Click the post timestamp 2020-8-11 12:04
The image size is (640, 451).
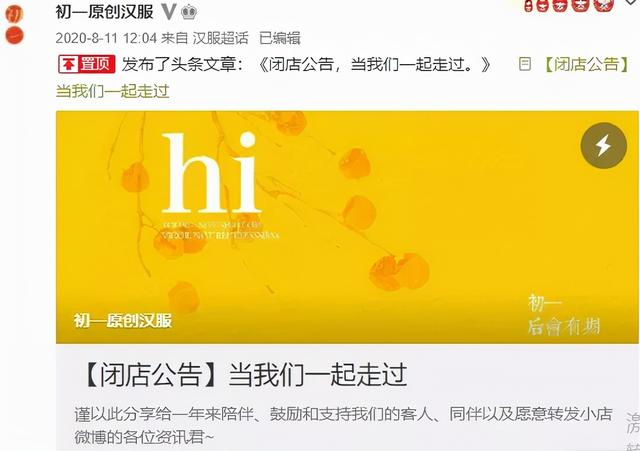click(106, 38)
